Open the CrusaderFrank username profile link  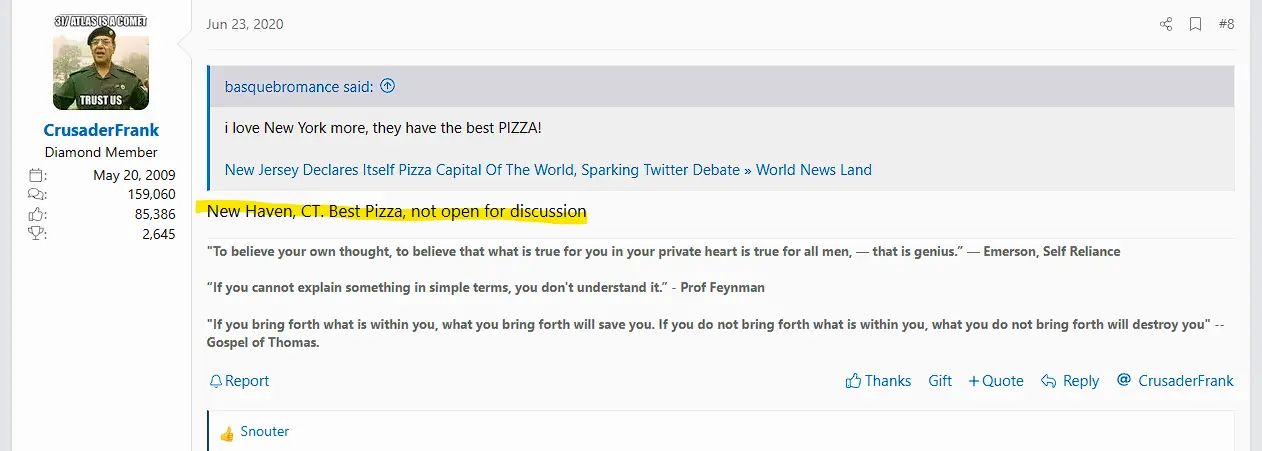(101, 130)
